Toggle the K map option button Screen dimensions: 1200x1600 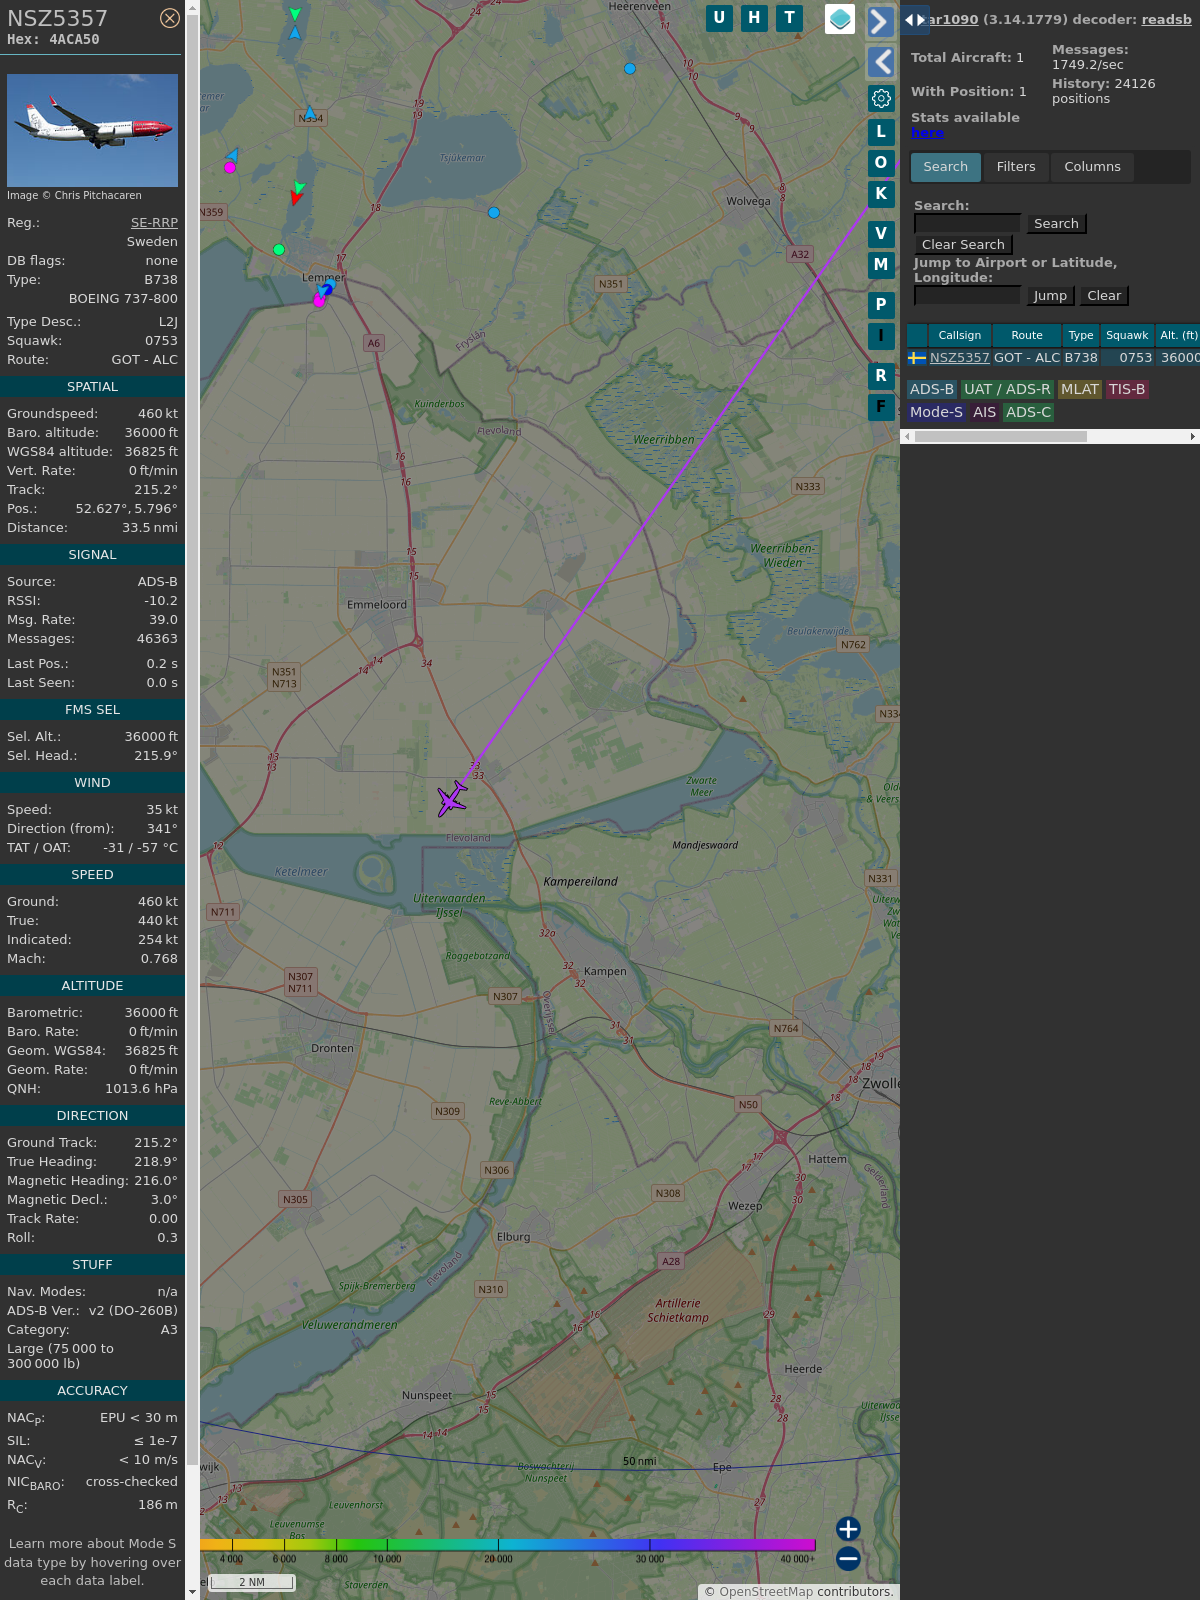[881, 194]
